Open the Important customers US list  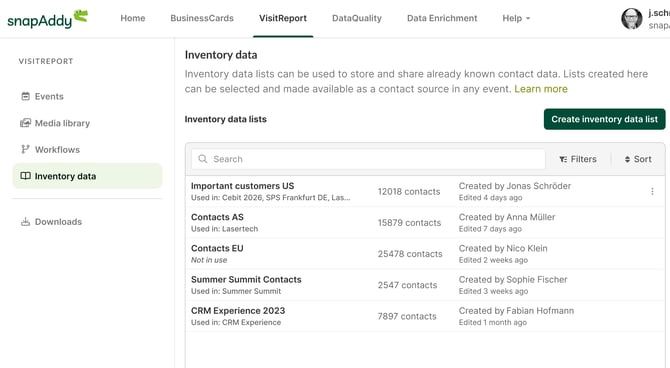242,186
